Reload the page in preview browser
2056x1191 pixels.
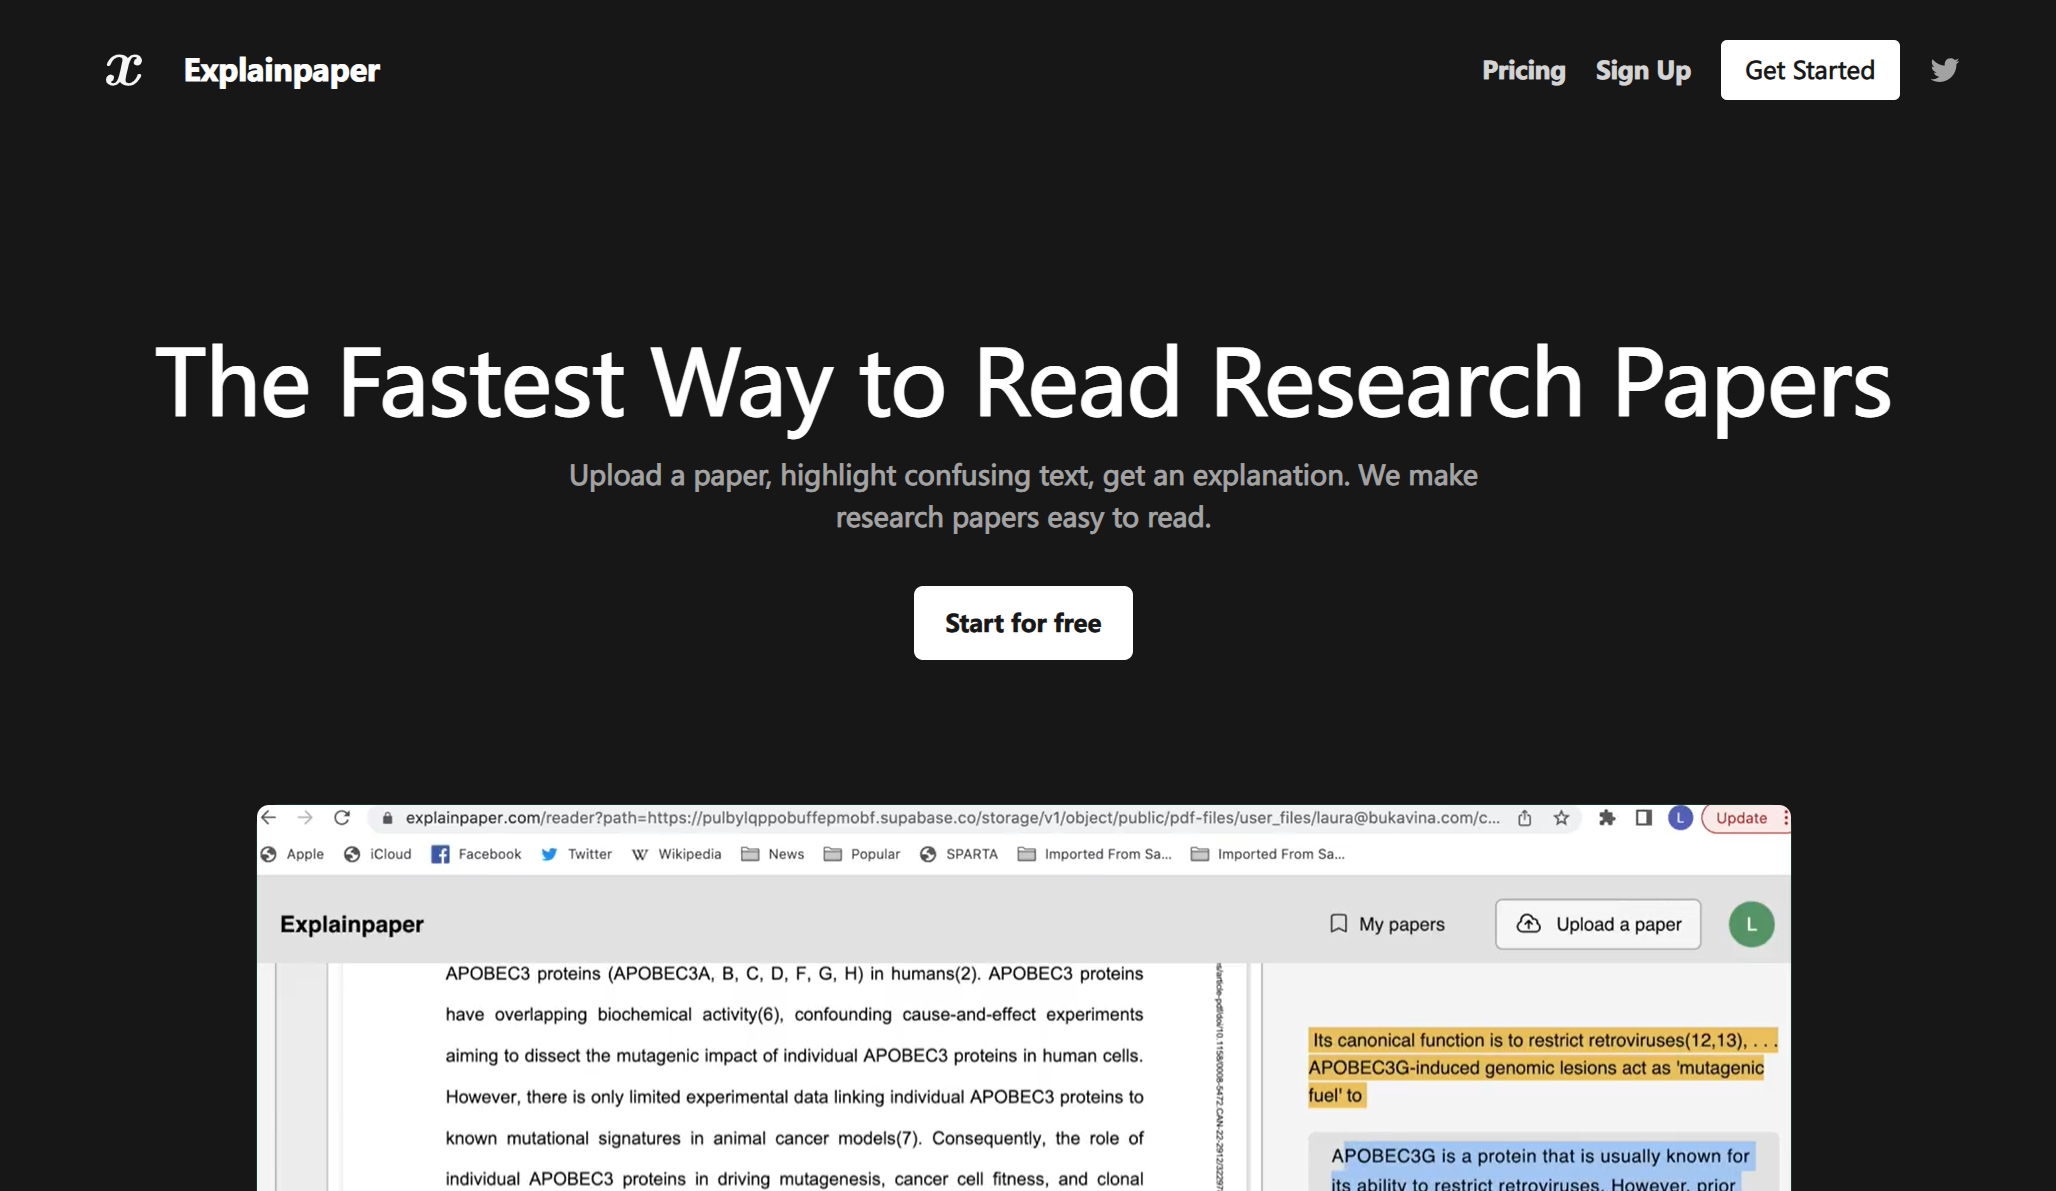pyautogui.click(x=342, y=818)
